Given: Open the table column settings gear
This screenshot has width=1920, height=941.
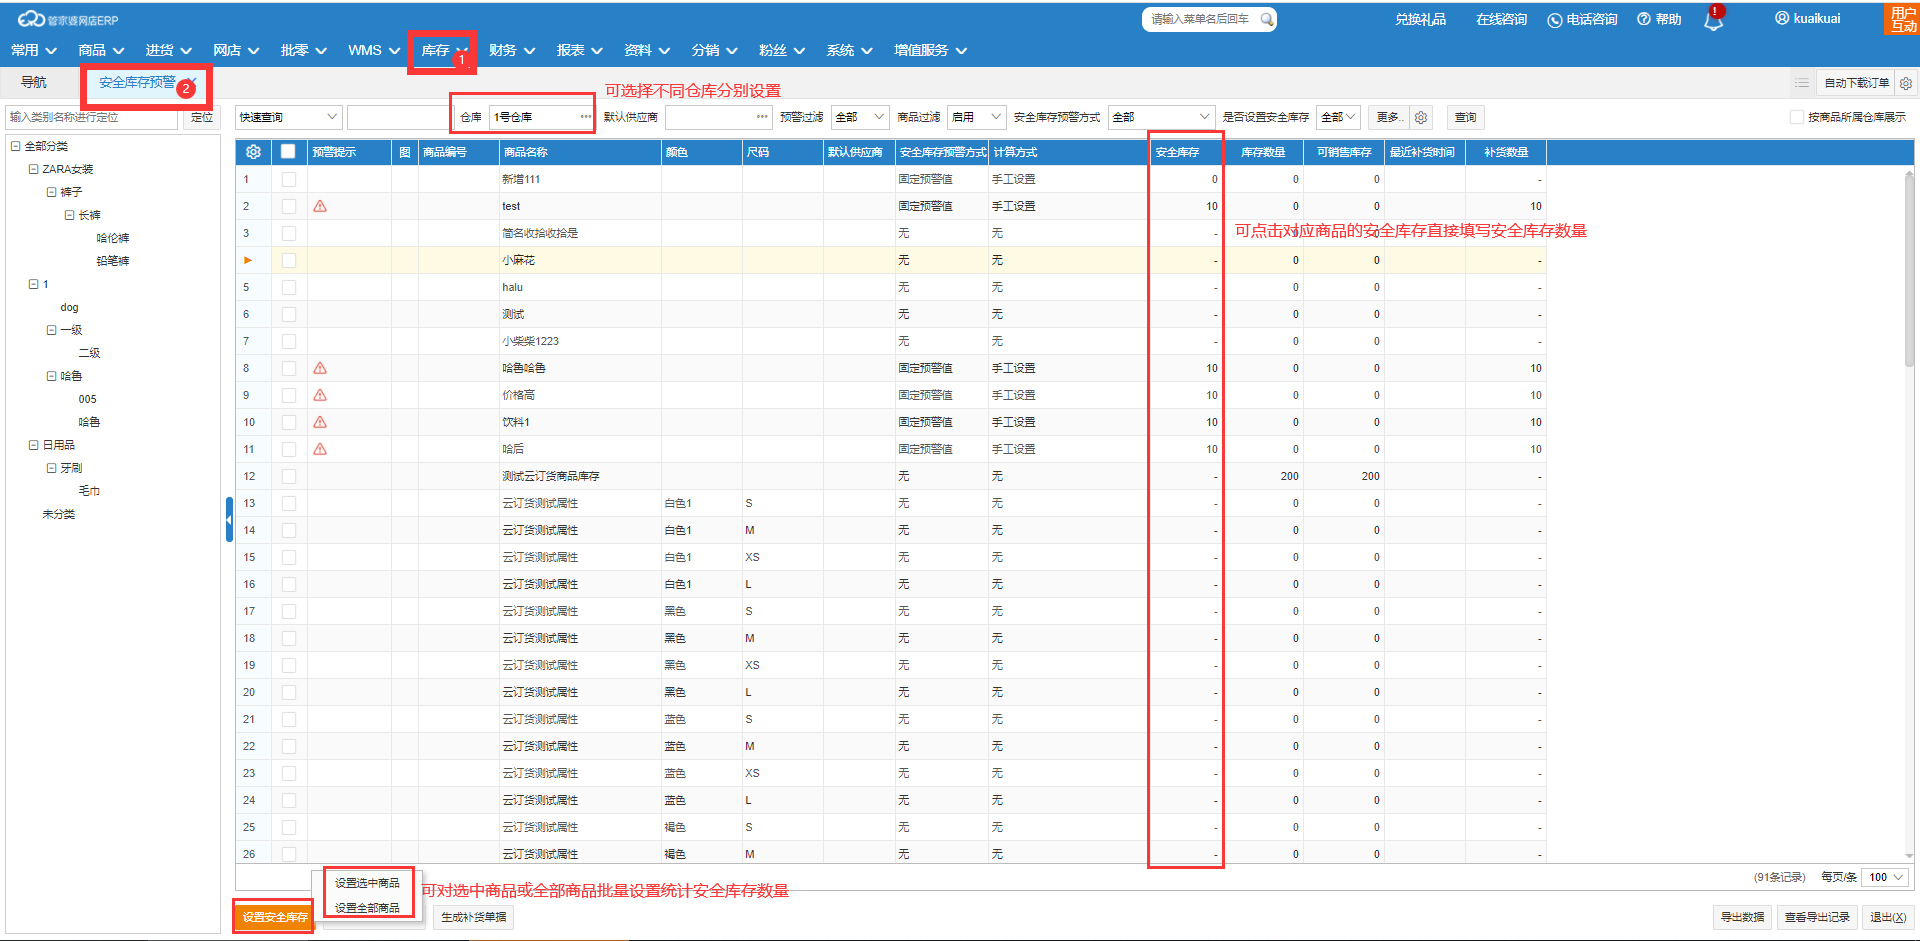Looking at the screenshot, I should coord(253,152).
